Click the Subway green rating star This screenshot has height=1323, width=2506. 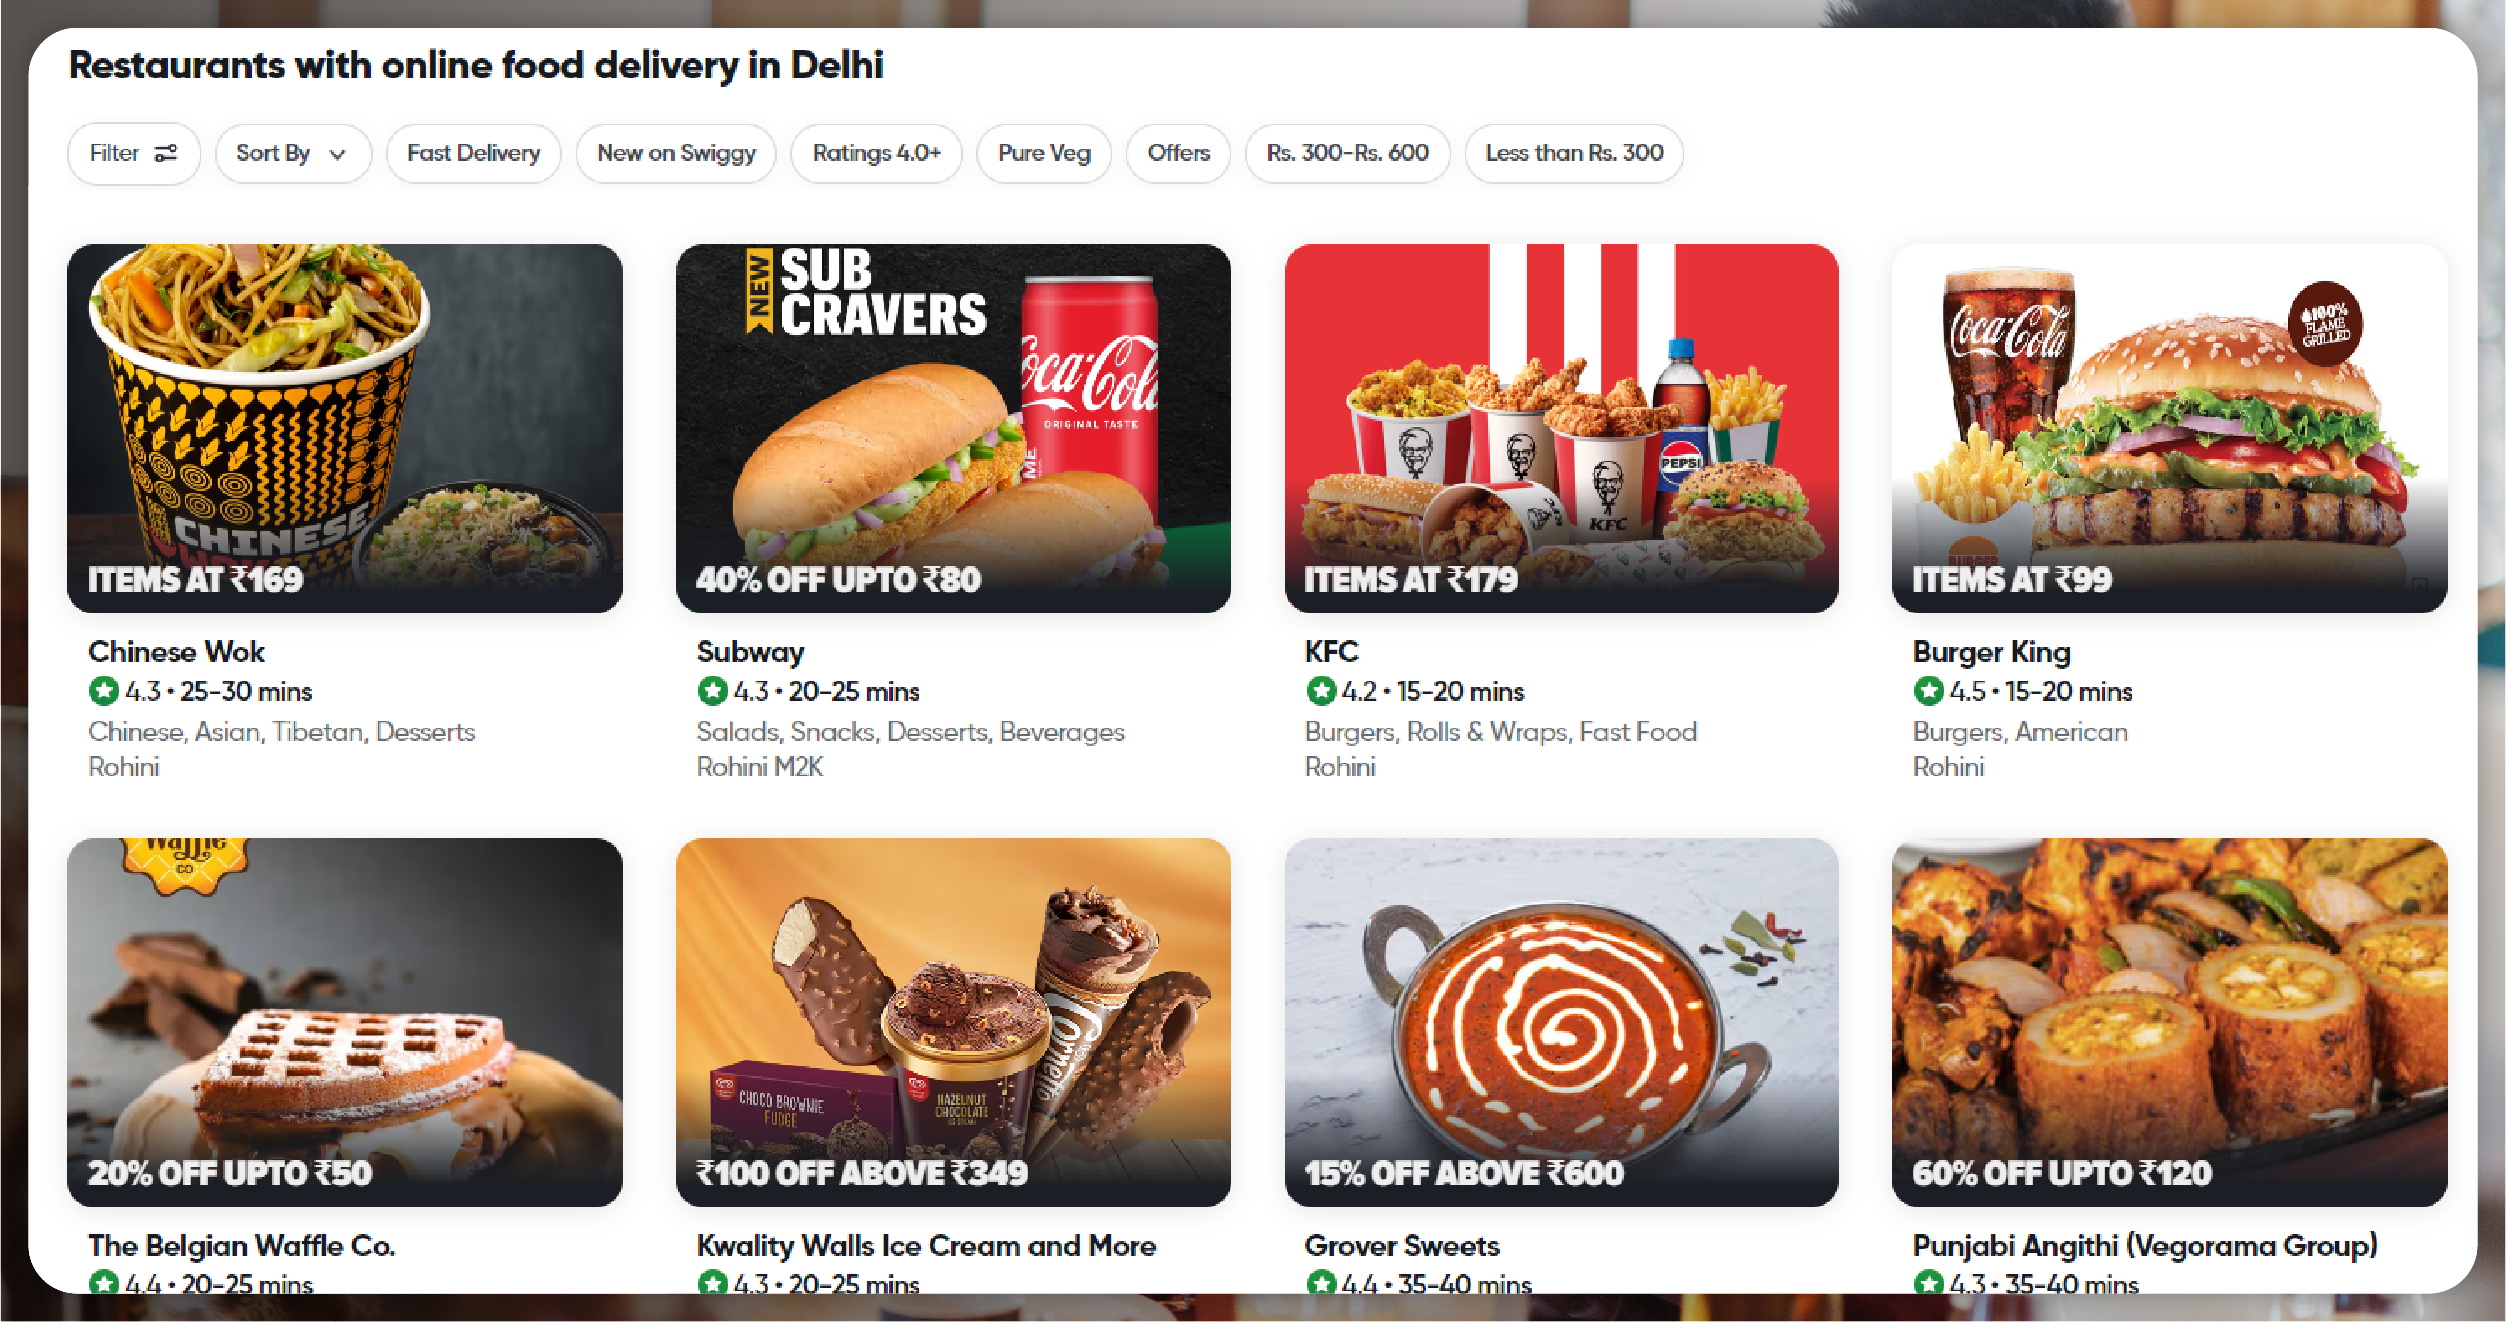[712, 691]
